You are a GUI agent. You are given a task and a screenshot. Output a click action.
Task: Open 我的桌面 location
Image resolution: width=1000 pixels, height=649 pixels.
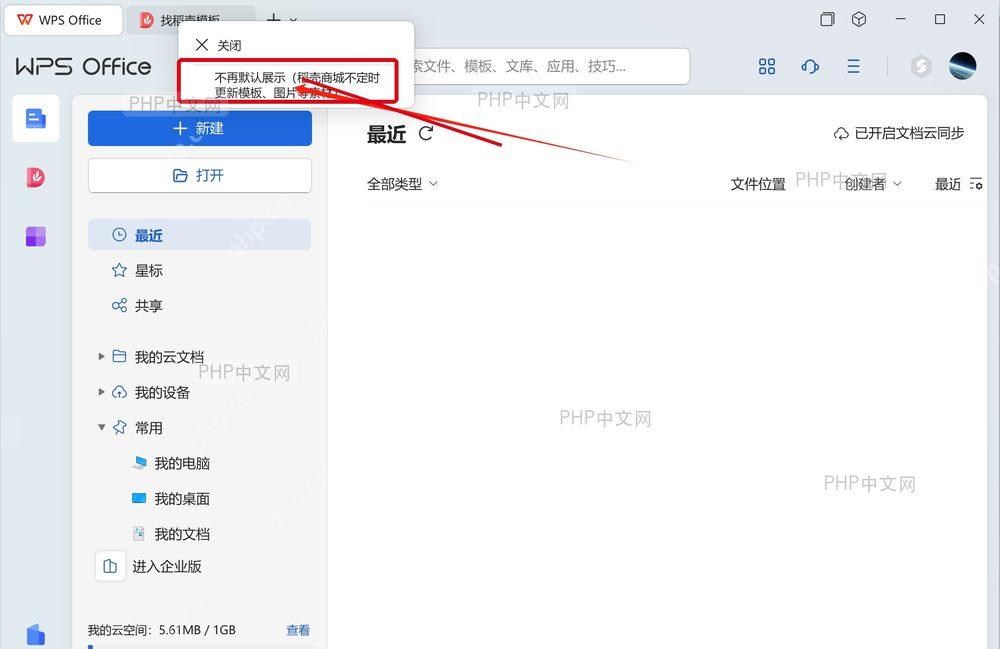(182, 499)
